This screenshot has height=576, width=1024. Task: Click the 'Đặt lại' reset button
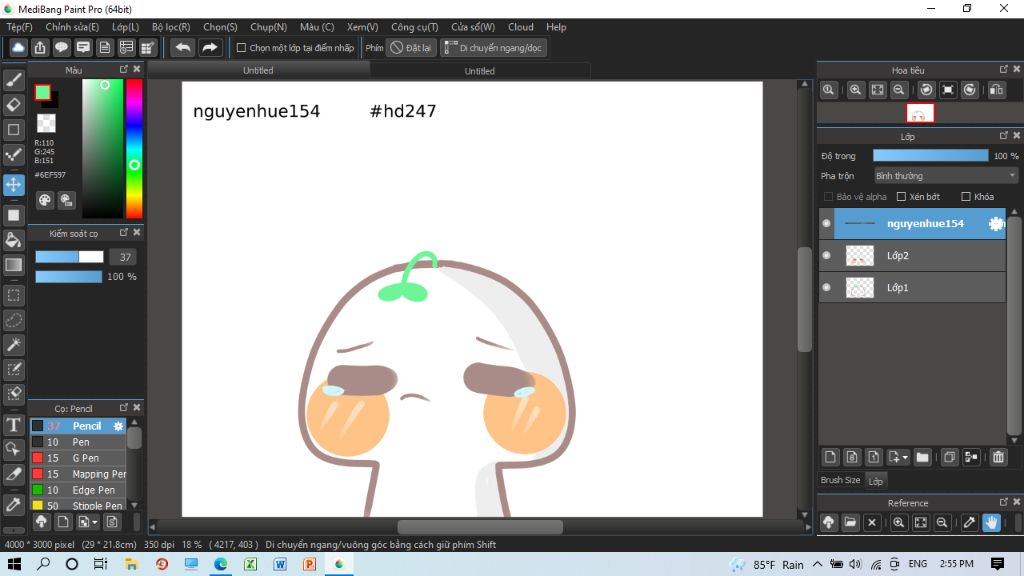pyautogui.click(x=411, y=48)
